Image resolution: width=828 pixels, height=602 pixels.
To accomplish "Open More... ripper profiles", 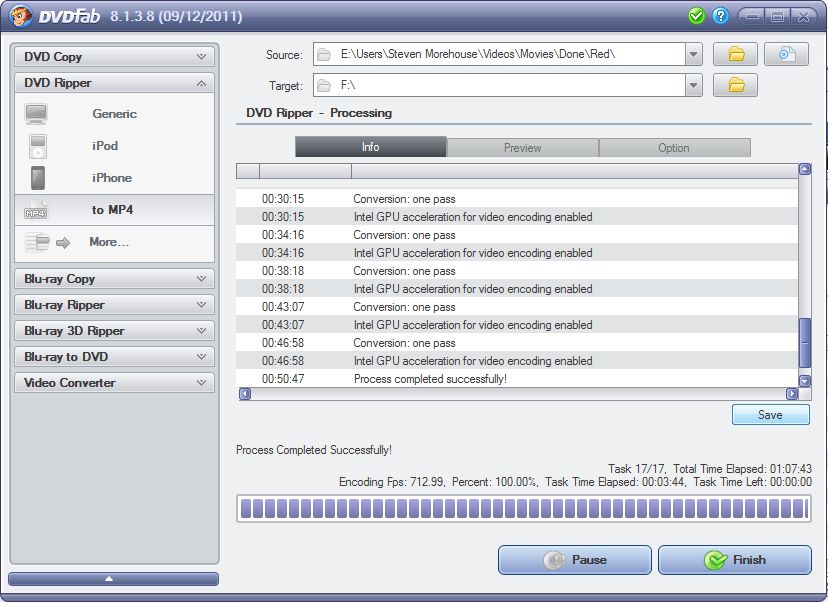I will point(114,242).
